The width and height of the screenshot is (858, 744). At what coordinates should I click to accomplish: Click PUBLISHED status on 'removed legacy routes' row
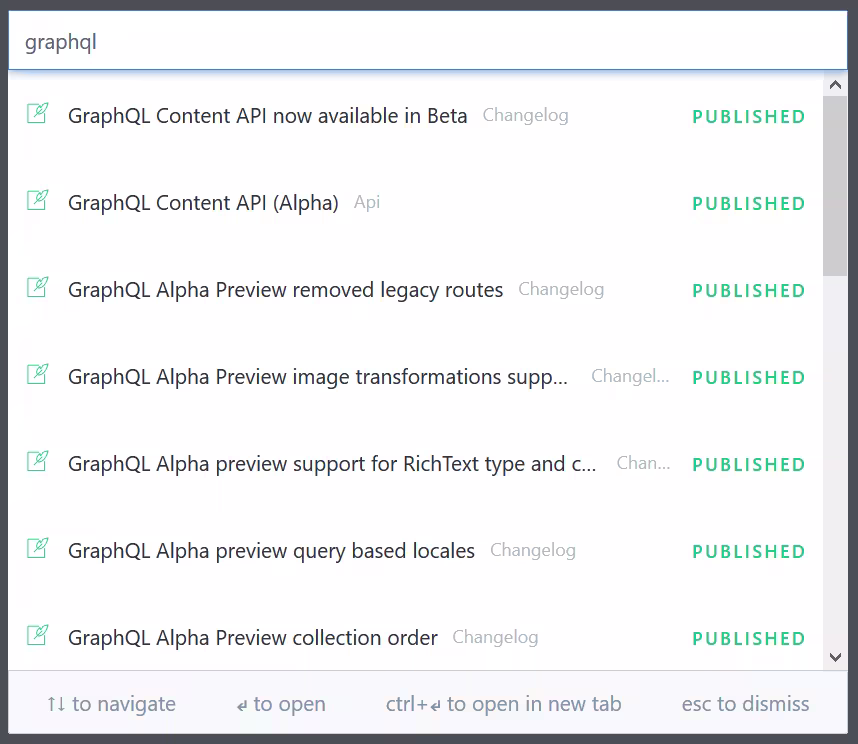pos(749,290)
